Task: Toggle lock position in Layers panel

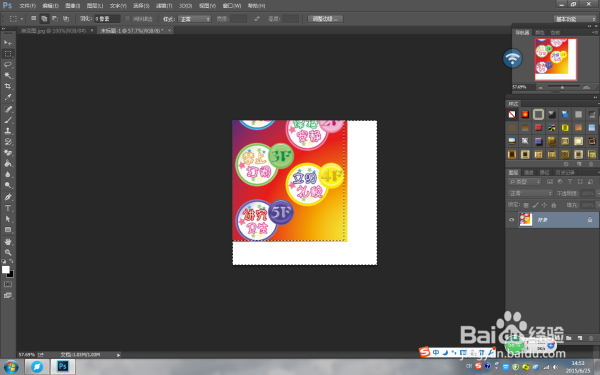Action: 545,205
